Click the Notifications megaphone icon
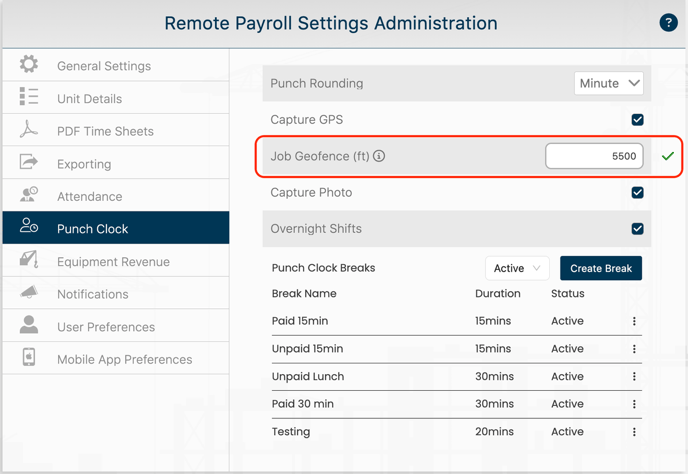Image resolution: width=688 pixels, height=474 pixels. [x=29, y=292]
